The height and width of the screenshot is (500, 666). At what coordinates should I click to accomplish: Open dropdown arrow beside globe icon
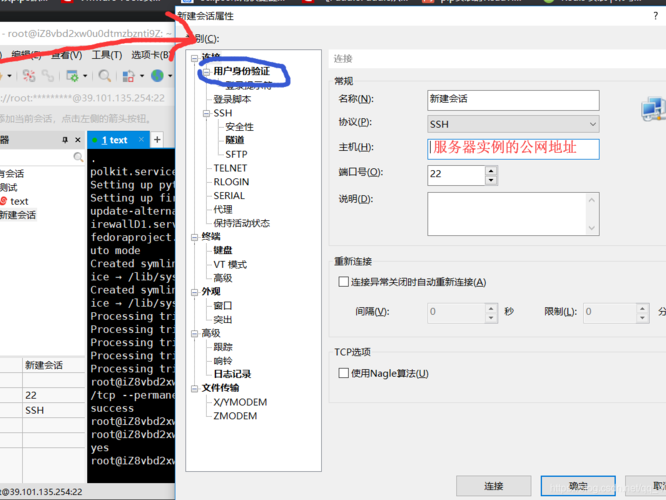click(170, 76)
